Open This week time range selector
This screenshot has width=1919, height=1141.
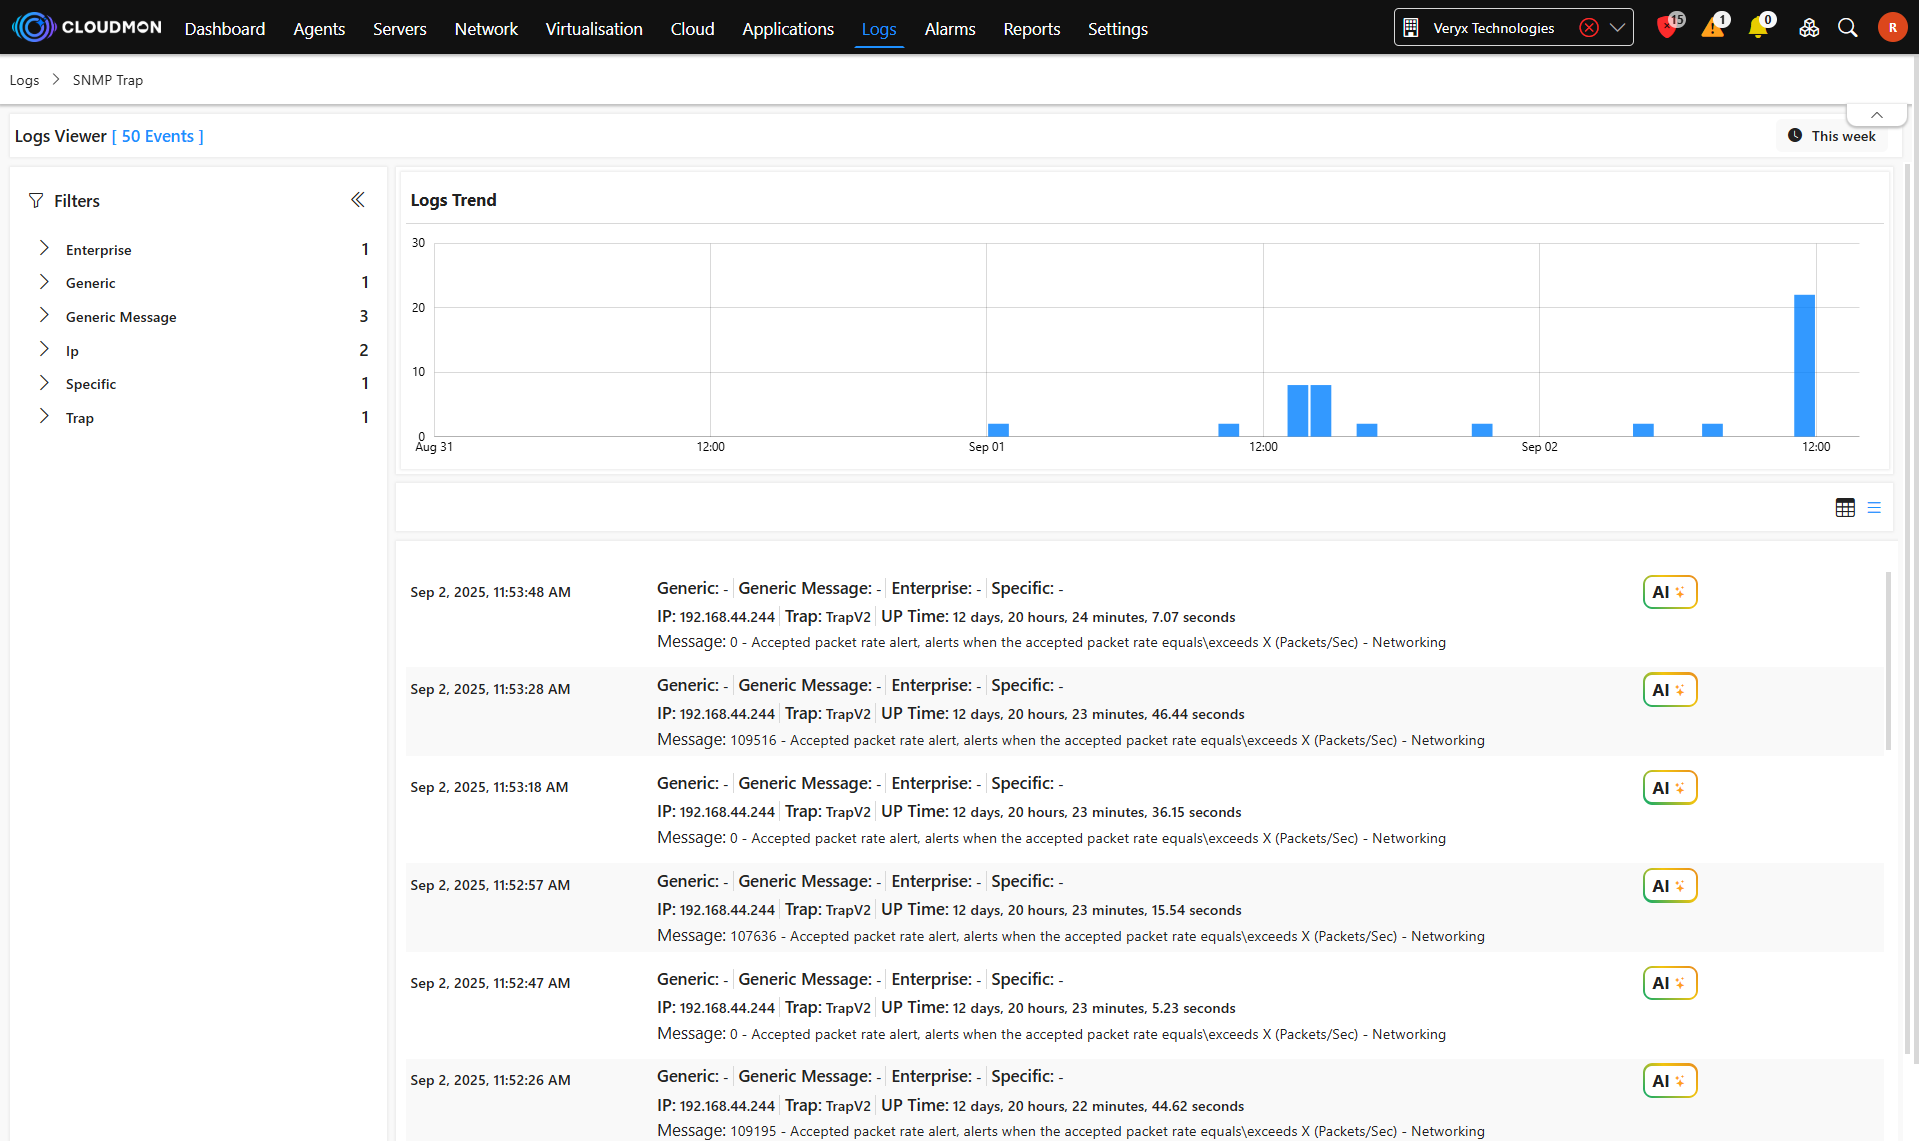(x=1832, y=136)
